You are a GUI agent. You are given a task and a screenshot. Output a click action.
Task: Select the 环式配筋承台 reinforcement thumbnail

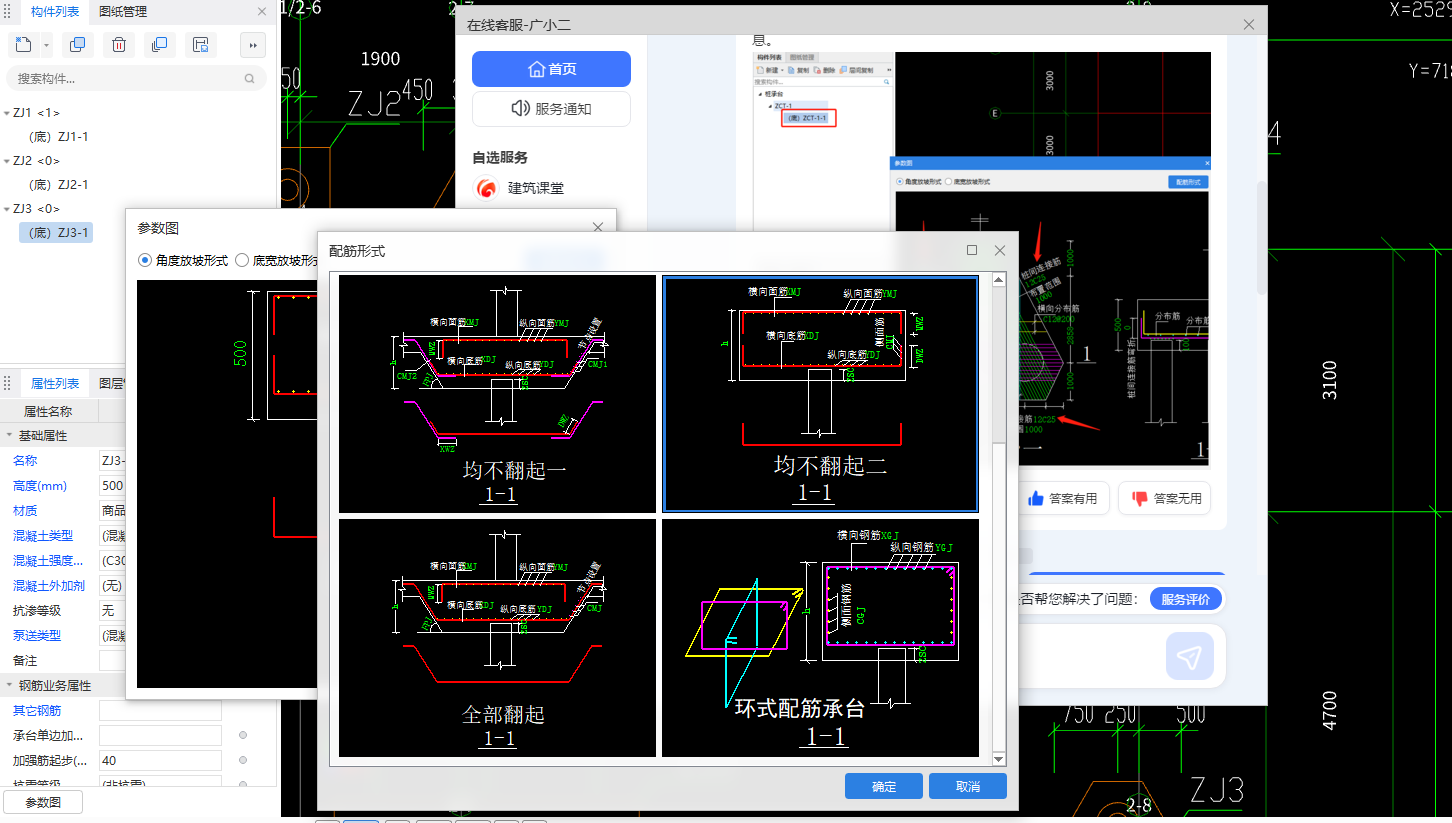coord(820,638)
